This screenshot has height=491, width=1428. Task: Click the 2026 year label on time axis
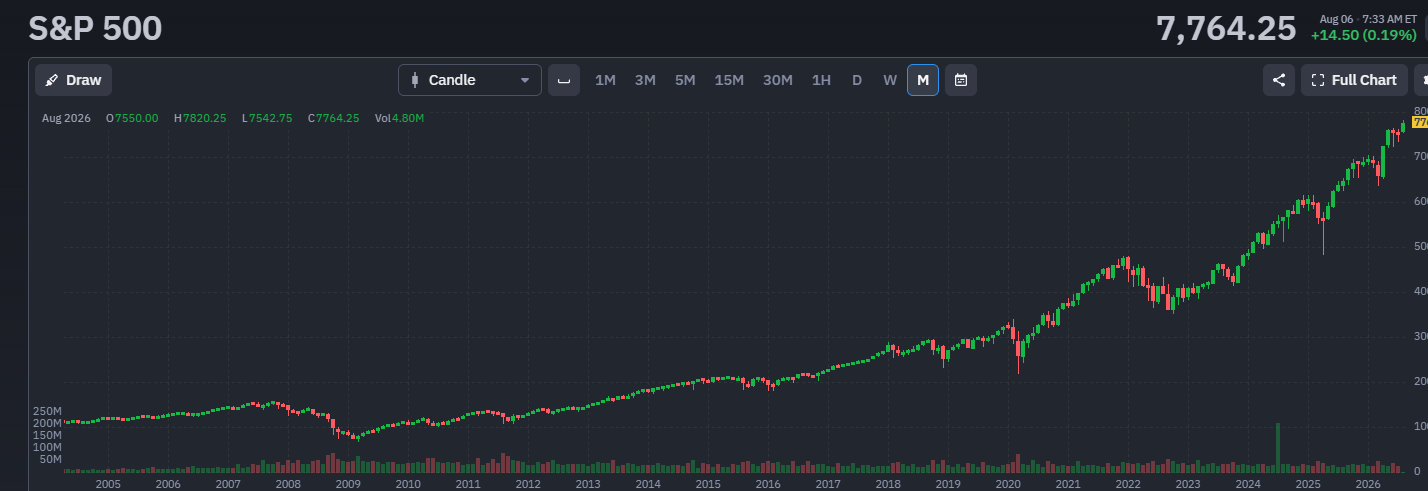[x=1368, y=484]
